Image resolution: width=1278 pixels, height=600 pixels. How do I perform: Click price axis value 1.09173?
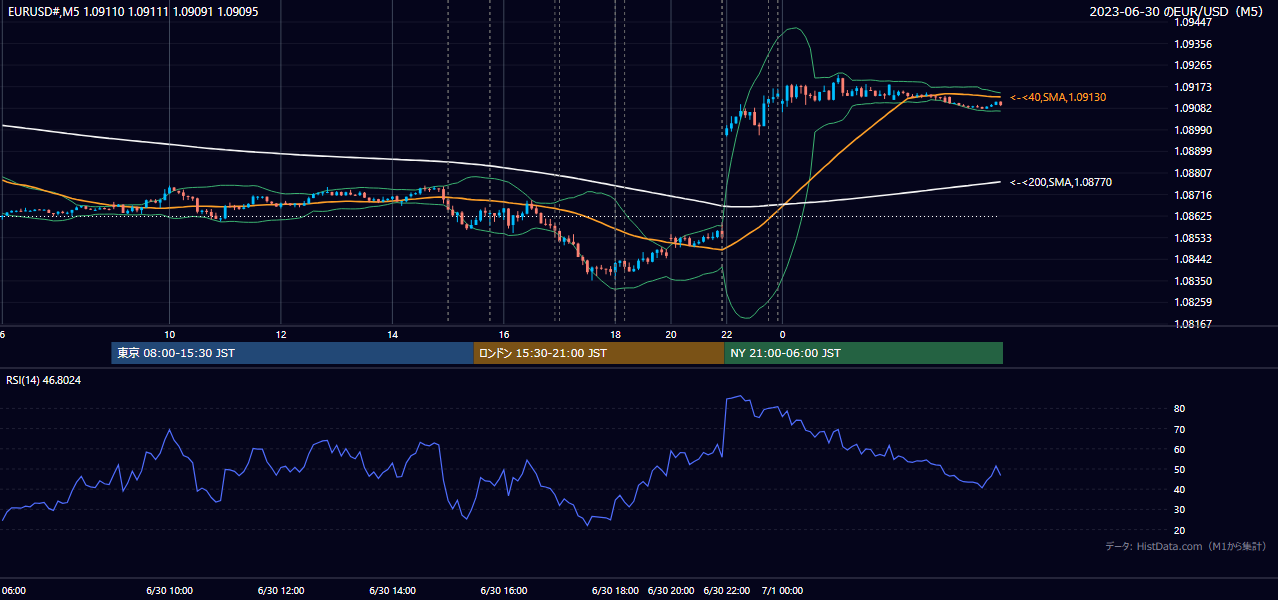coord(1193,87)
